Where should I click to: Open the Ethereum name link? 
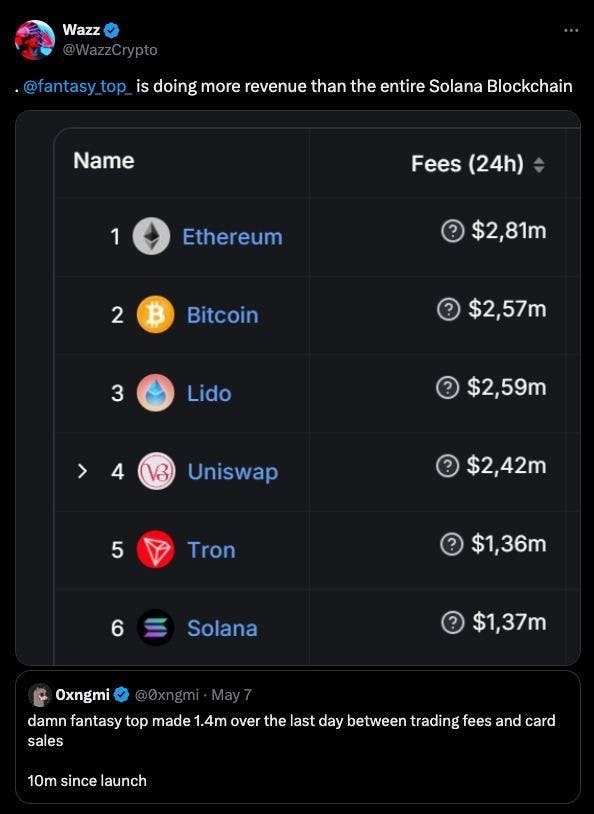(233, 237)
